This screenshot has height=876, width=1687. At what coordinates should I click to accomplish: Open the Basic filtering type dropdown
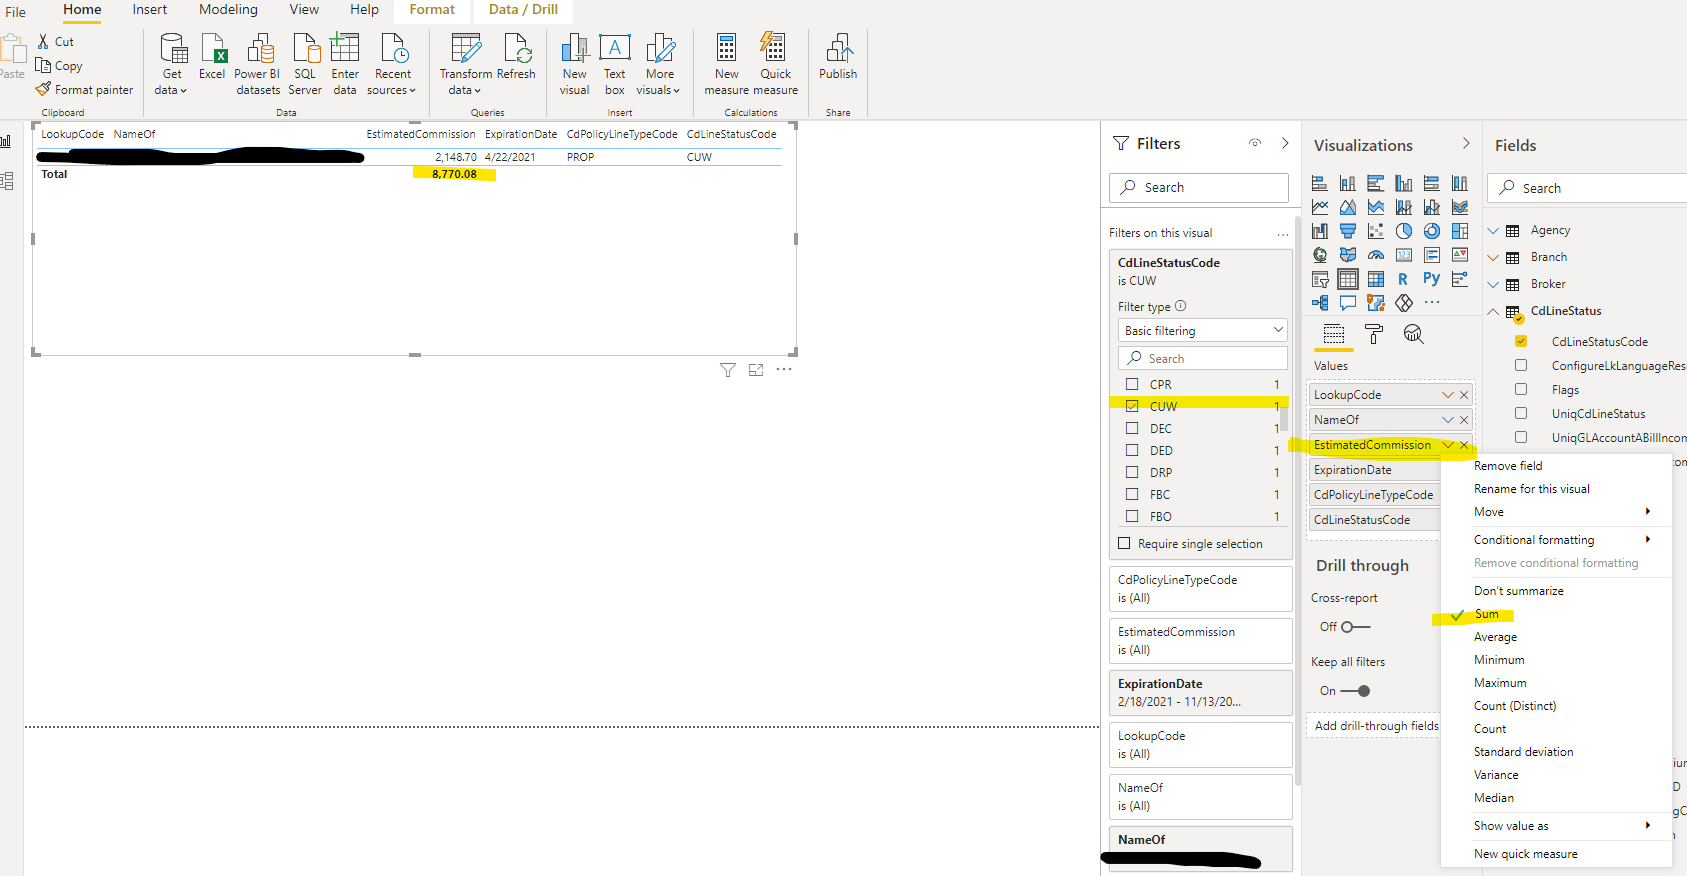[x=1202, y=330]
